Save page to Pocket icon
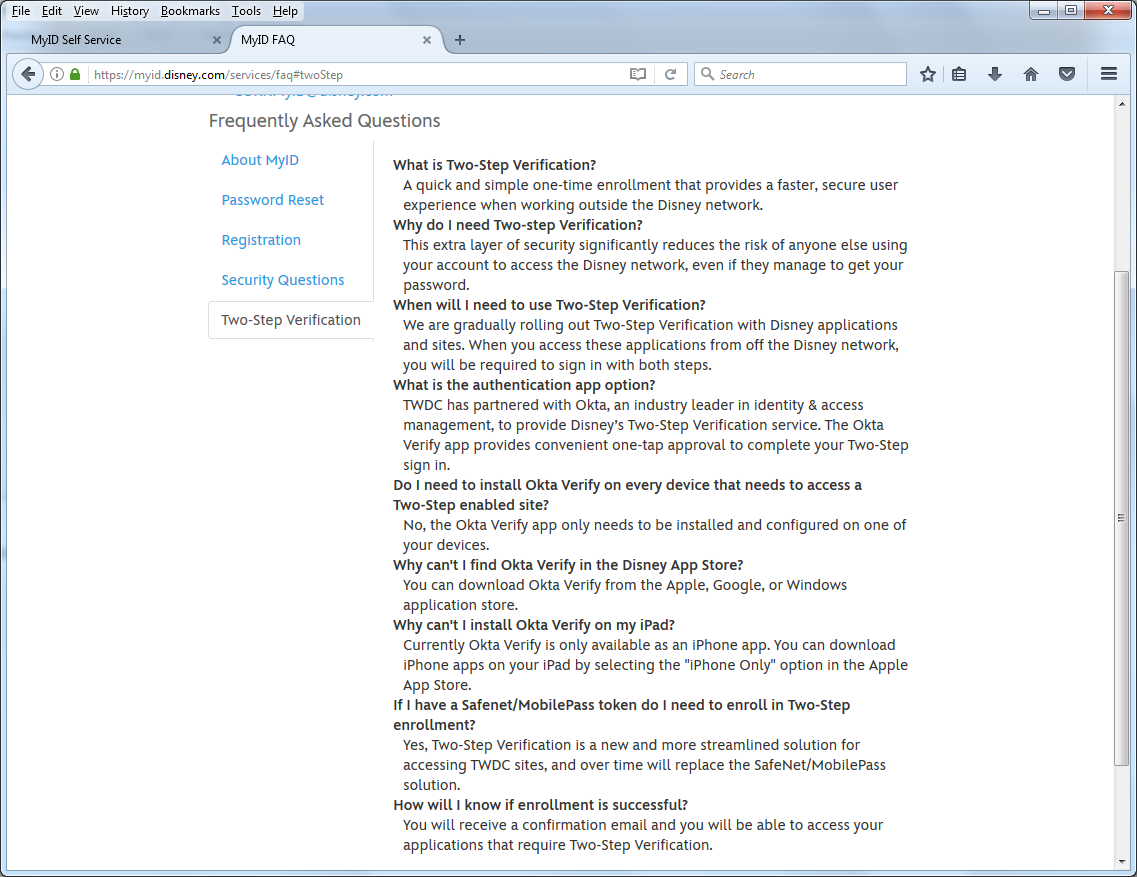 point(1067,74)
